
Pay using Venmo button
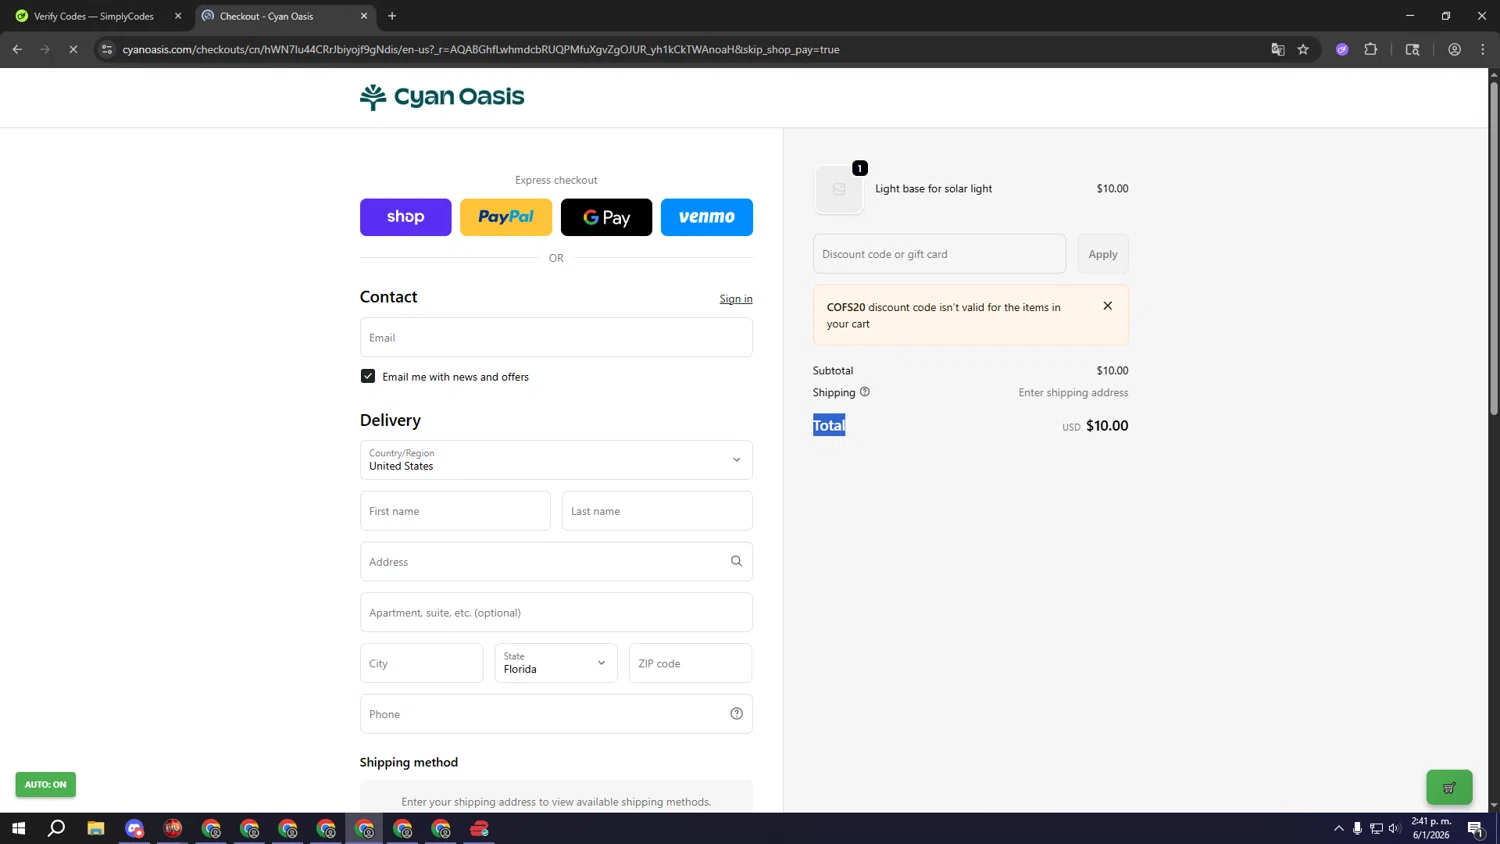point(707,217)
